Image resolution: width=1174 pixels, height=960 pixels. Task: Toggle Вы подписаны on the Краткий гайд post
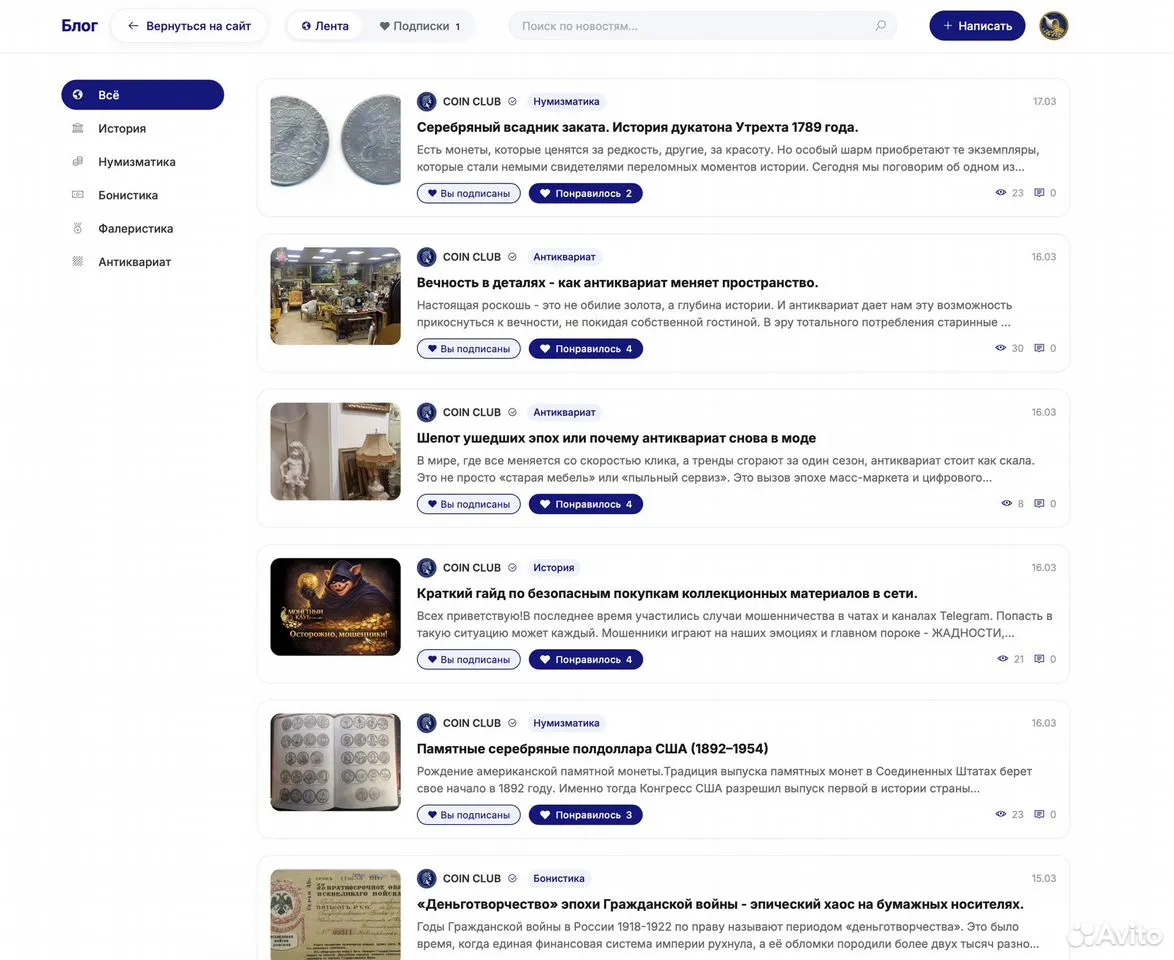click(469, 659)
